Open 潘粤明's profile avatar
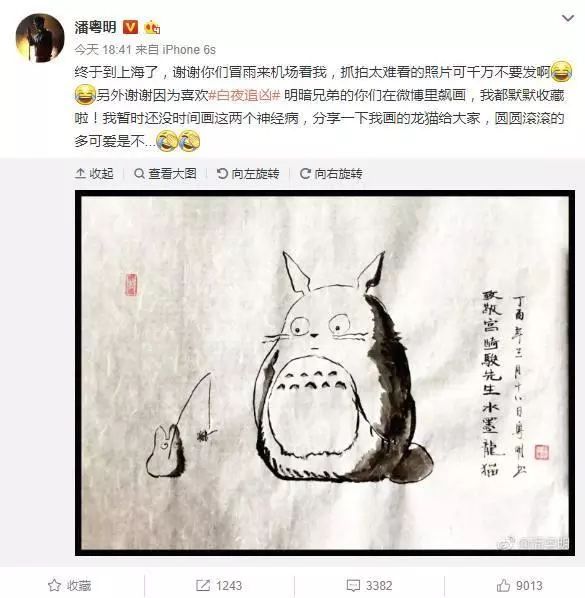This screenshot has height=598, width=585. 40,38
